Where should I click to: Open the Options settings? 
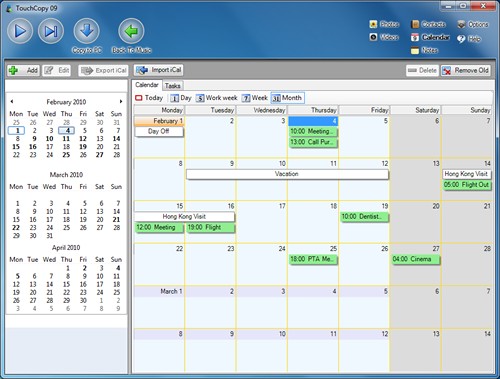pos(473,24)
